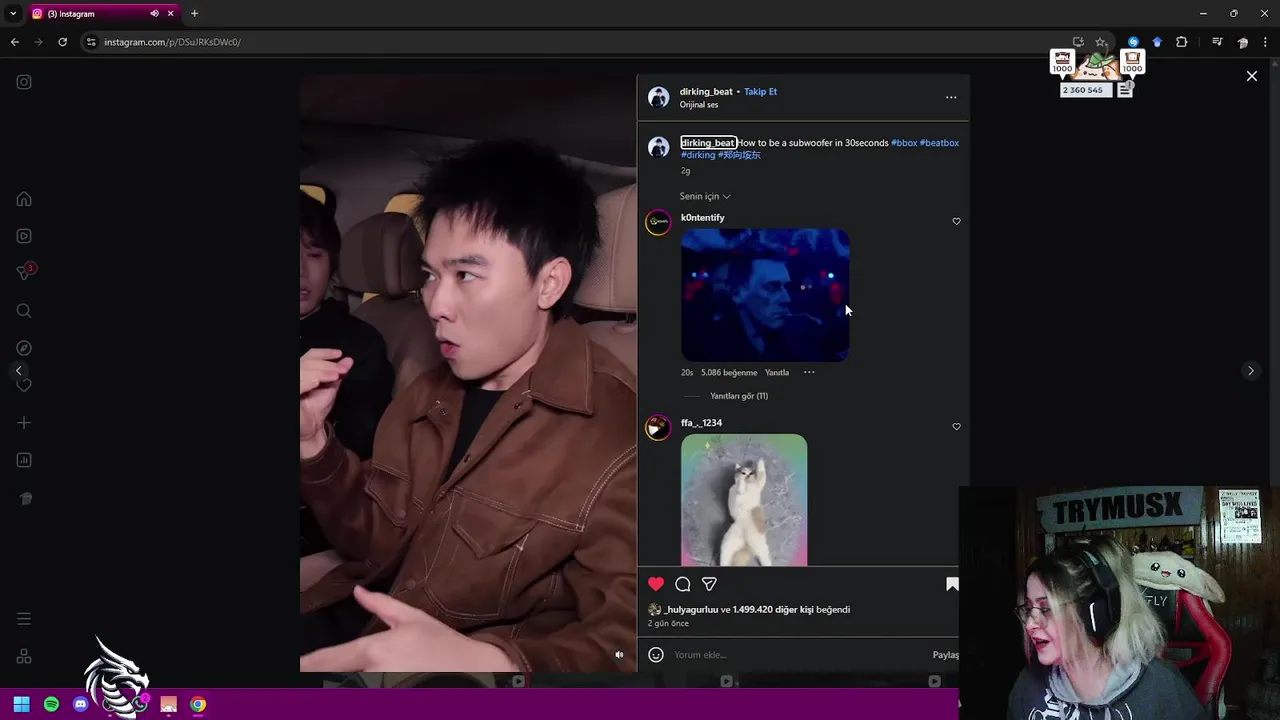Screen dimensions: 1280x720
Task: Open profile avatar in sidebar
Action: click(24, 498)
